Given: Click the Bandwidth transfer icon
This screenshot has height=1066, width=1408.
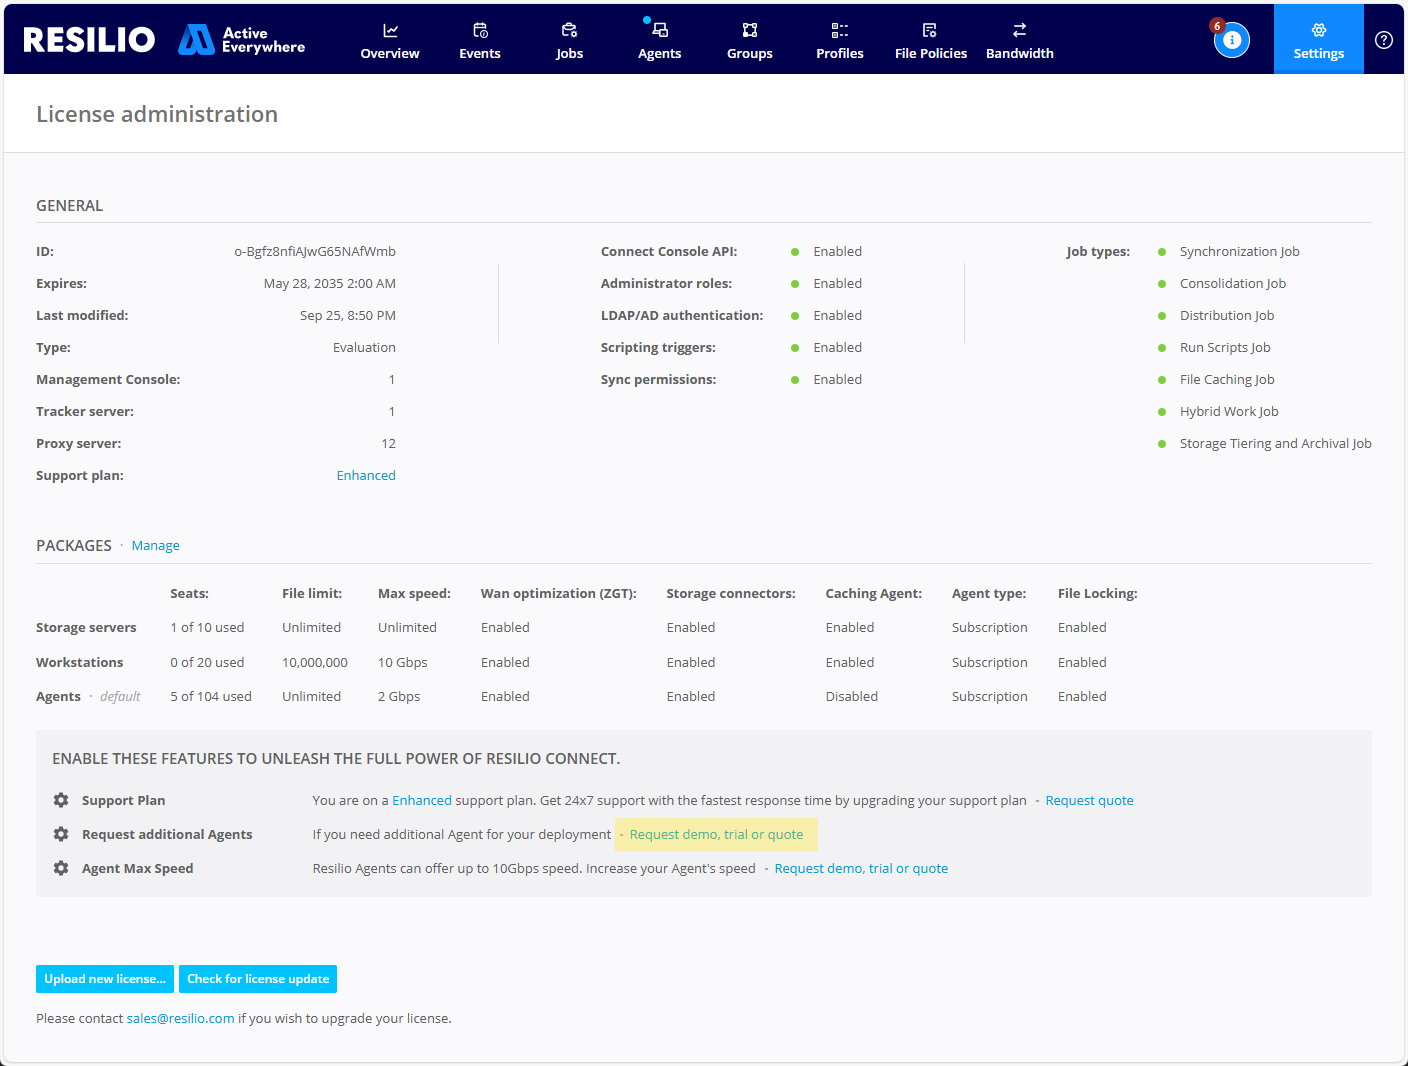Looking at the screenshot, I should (1019, 30).
